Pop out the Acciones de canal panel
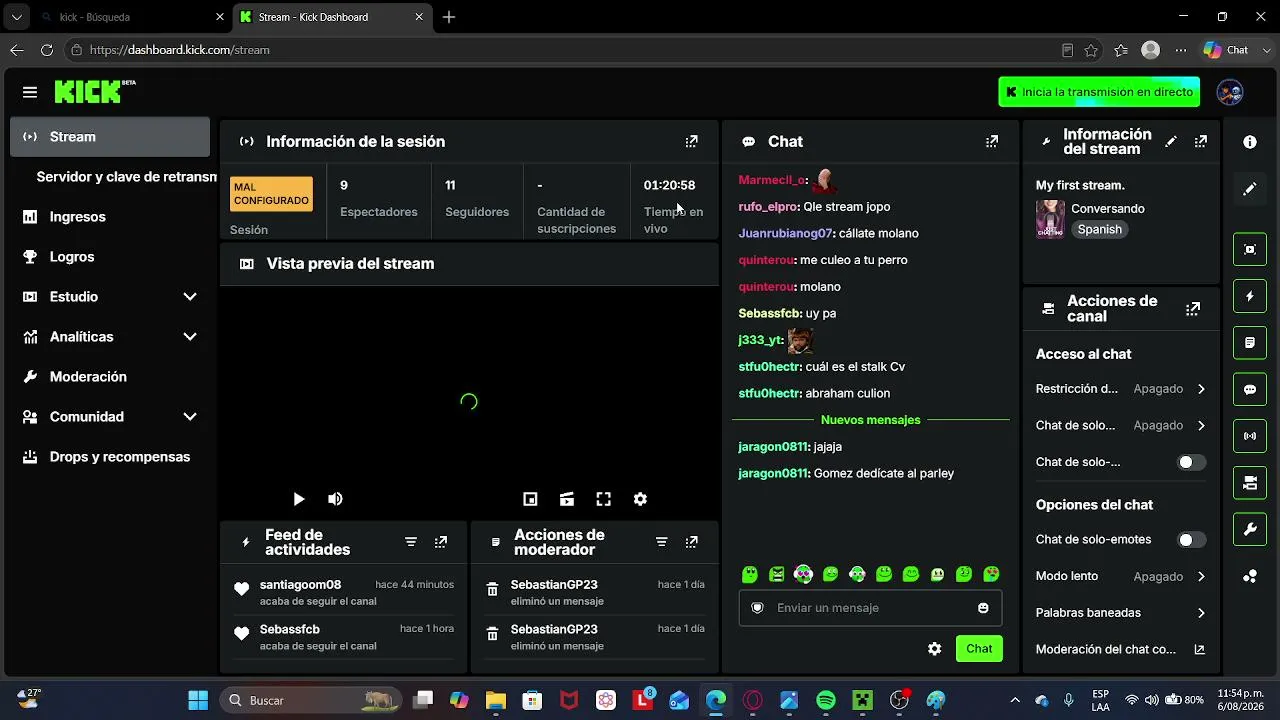1280x720 pixels. click(1193, 309)
